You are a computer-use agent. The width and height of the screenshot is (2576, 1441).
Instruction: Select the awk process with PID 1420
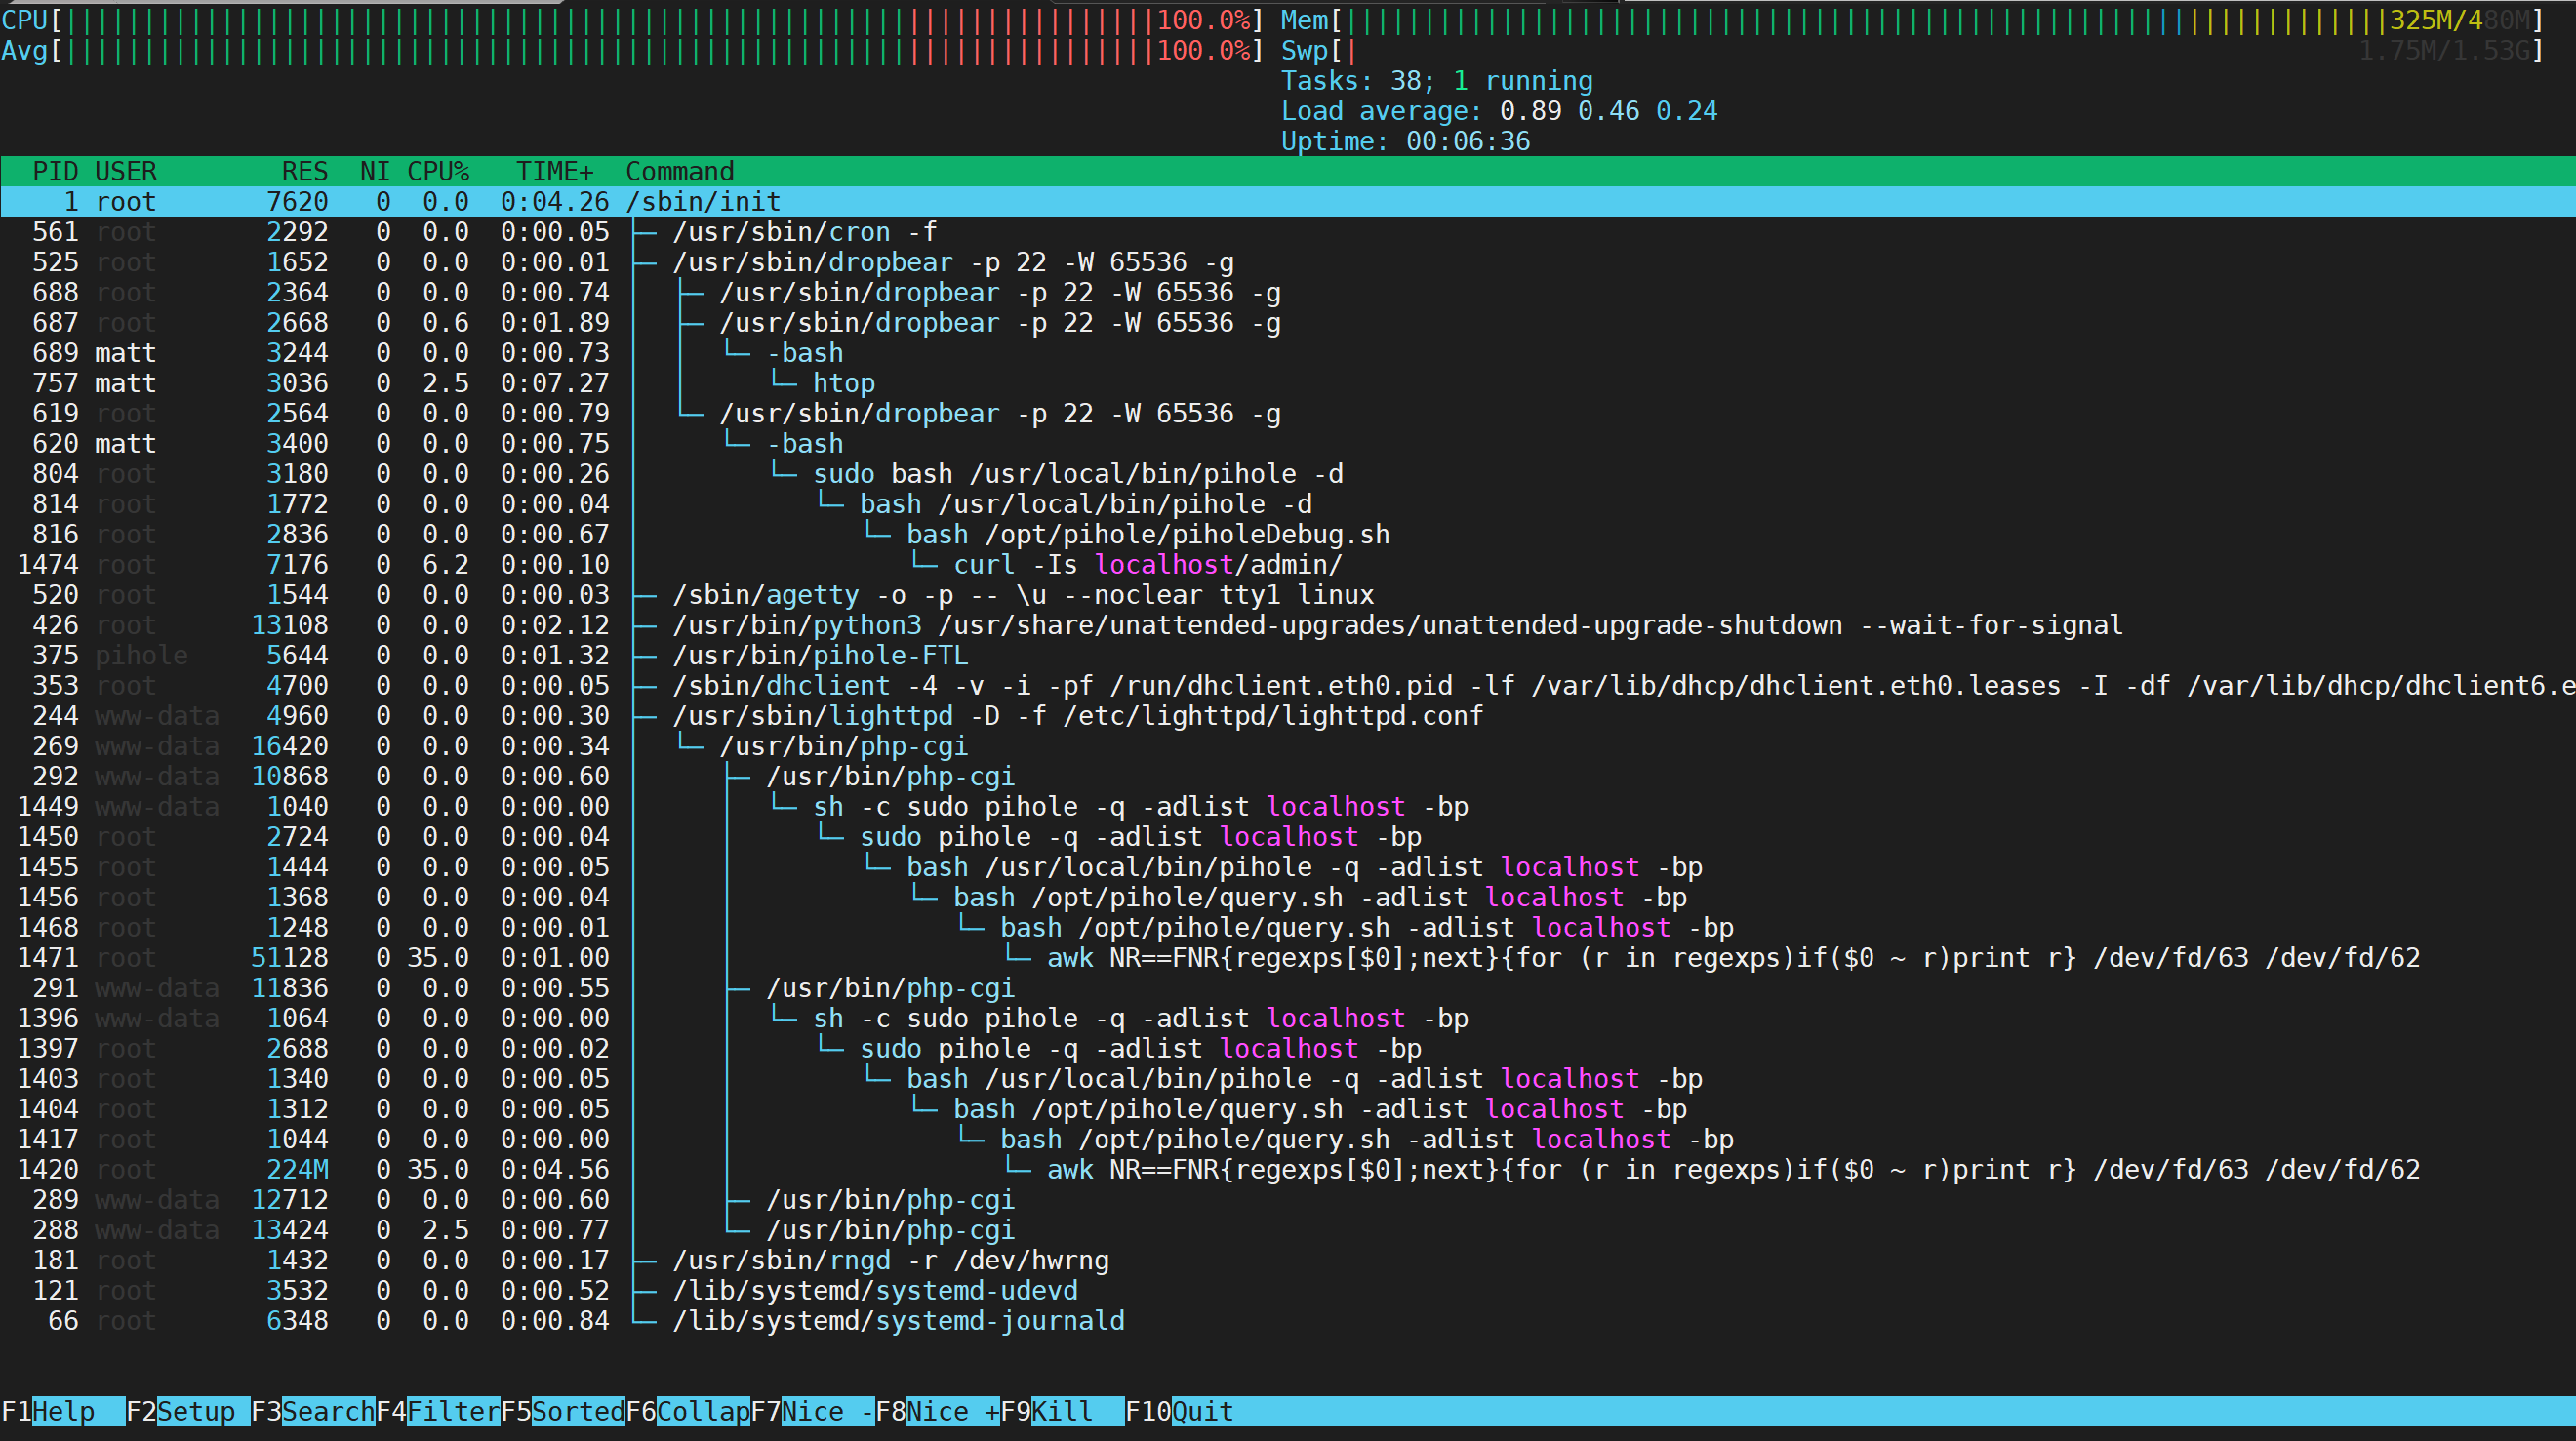click(1288, 1169)
